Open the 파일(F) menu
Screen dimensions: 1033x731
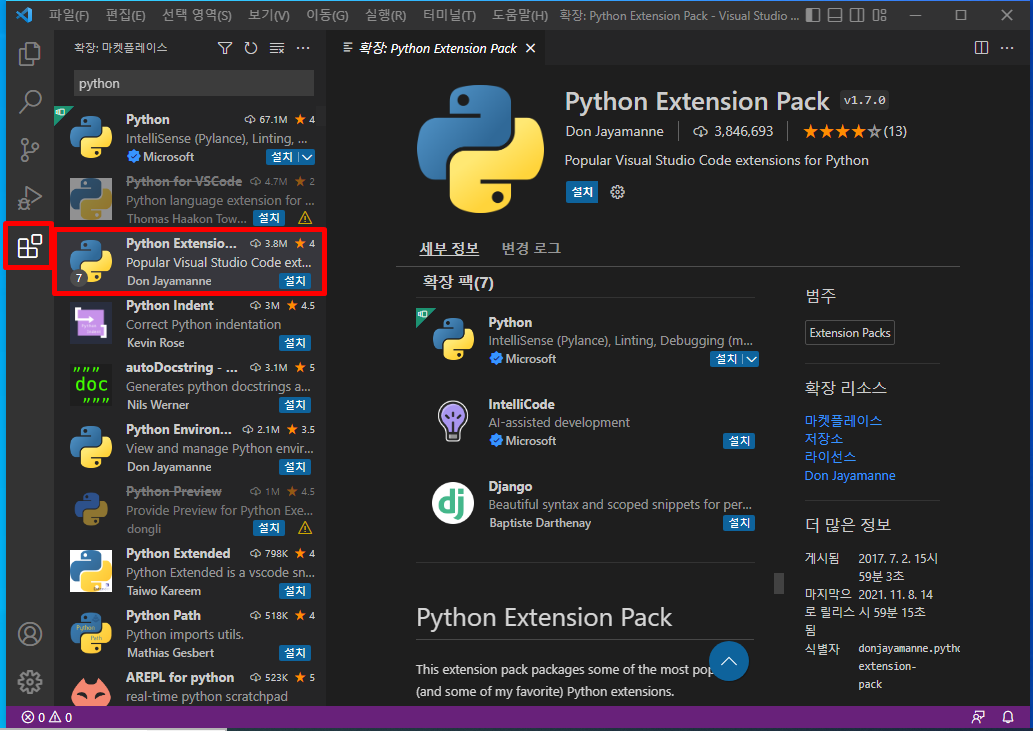point(69,15)
